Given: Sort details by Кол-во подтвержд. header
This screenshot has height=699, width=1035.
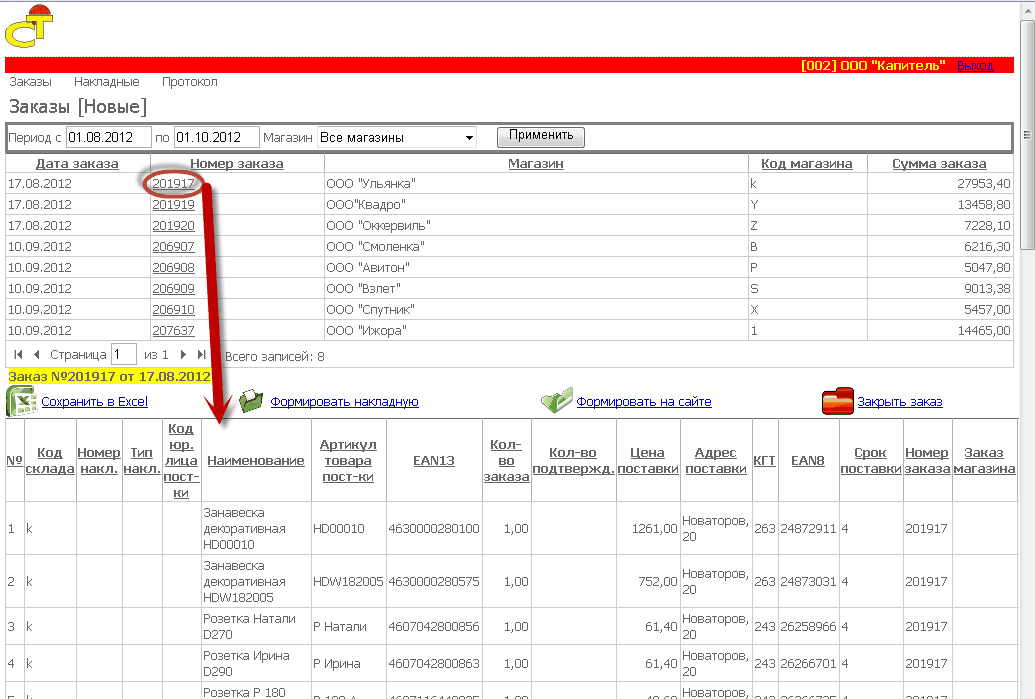Looking at the screenshot, I should tap(573, 461).
